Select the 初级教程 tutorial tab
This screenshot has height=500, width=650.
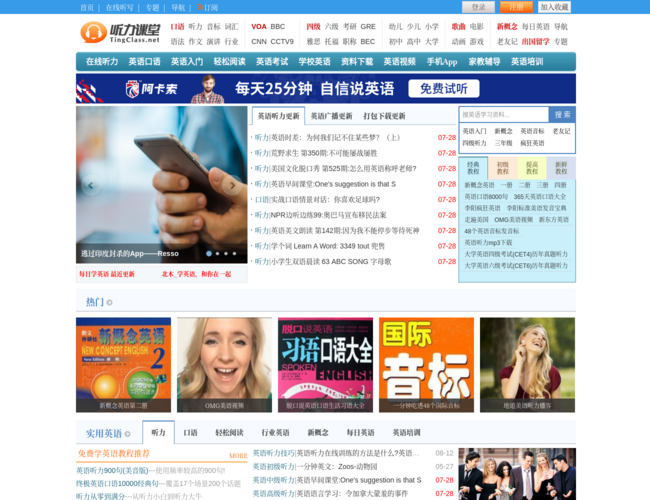503,168
